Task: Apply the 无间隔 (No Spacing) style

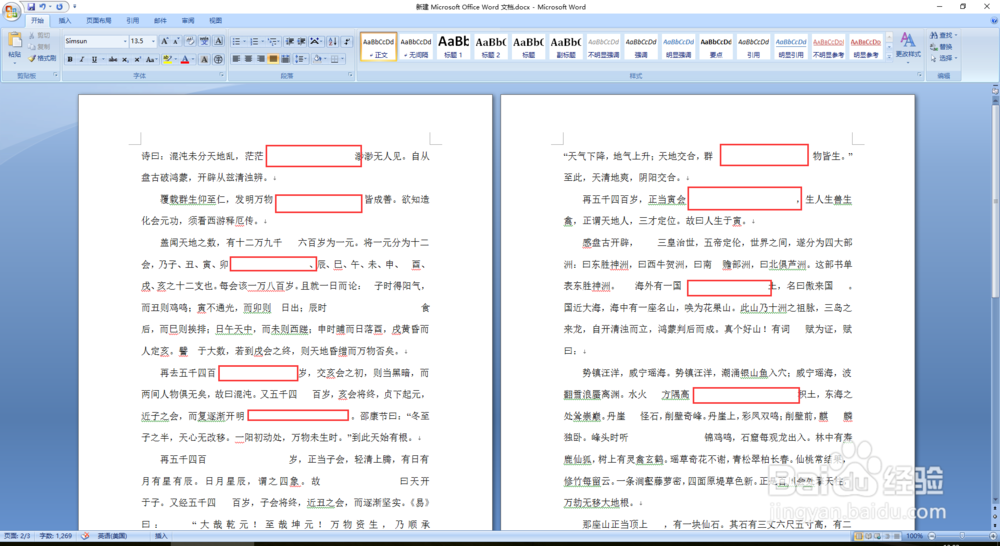Action: pos(416,47)
